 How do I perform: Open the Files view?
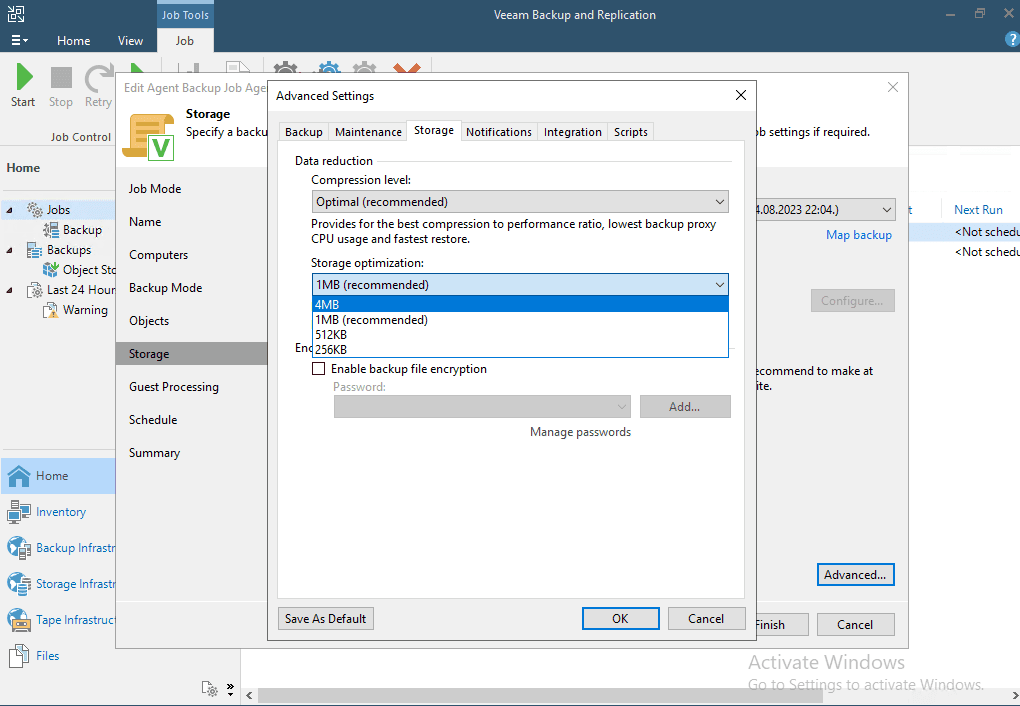click(45, 655)
